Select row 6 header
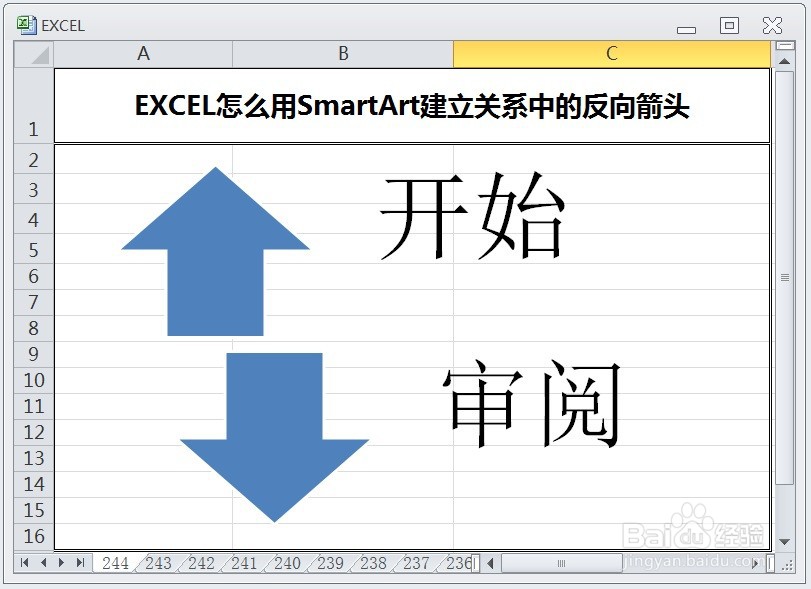Screen dimensions: 811x589 pos(34,277)
